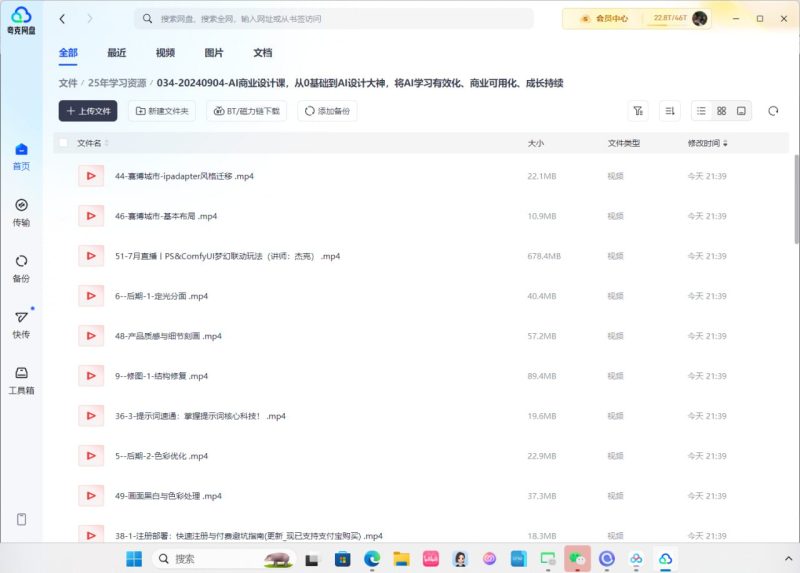Click video icon of 49-画面黑白与色彩处理
The width and height of the screenshot is (800, 573).
point(91,495)
